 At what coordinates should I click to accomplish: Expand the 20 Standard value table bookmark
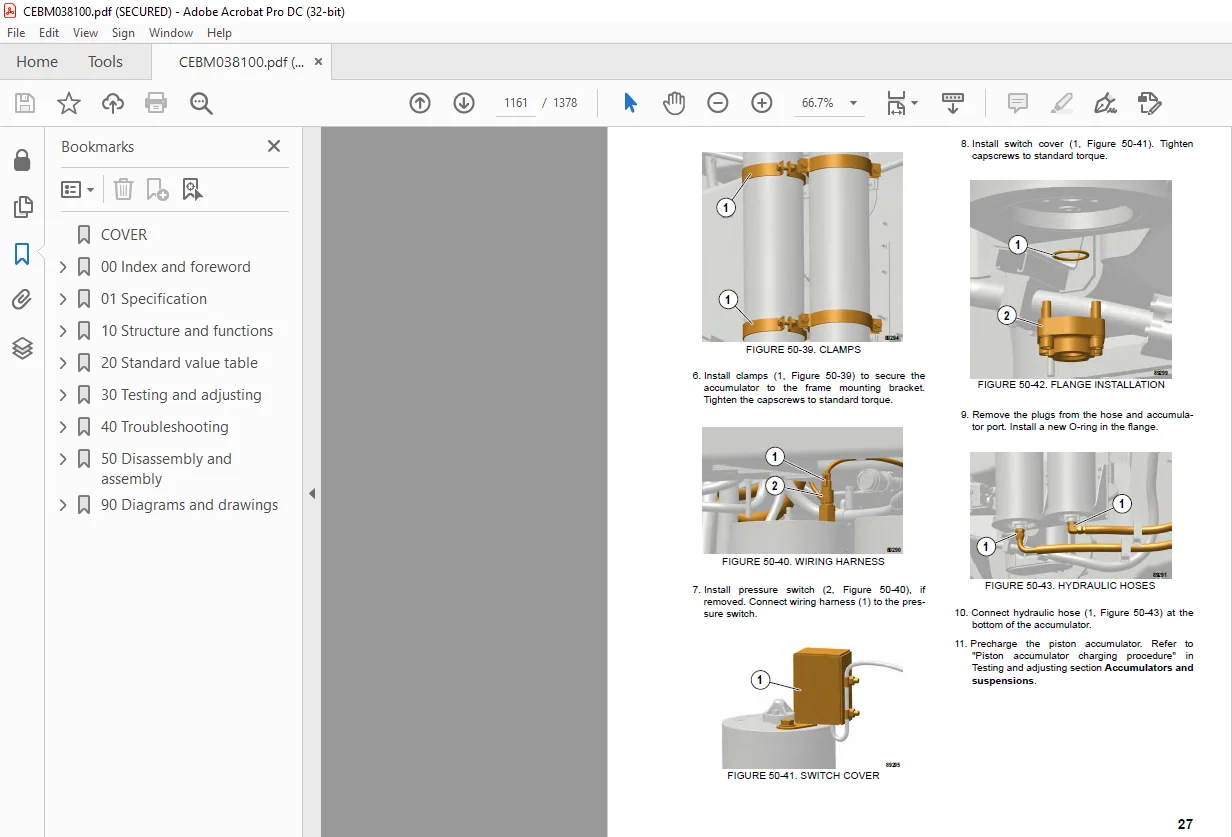coord(63,363)
